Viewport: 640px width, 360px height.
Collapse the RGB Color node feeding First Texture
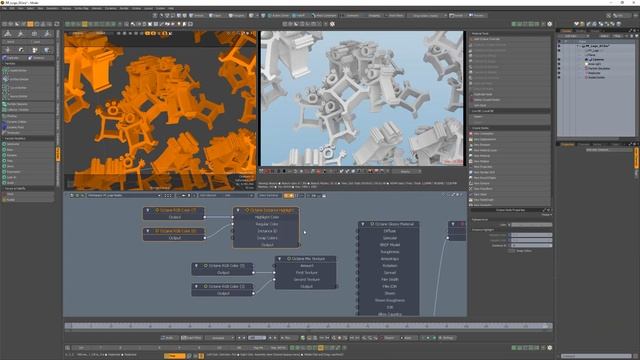click(196, 266)
